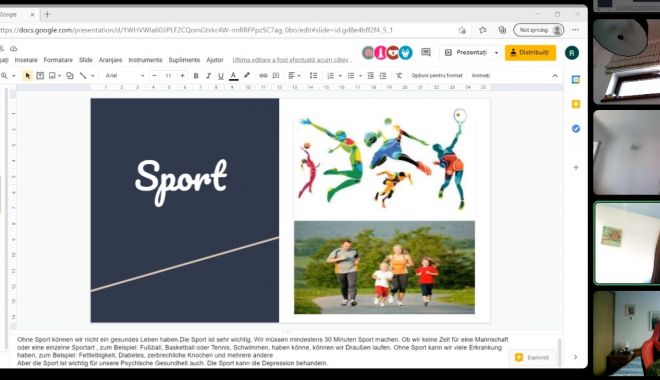Open the zoom level dropdown arrow
This screenshot has height=380, width=660.
13,76
